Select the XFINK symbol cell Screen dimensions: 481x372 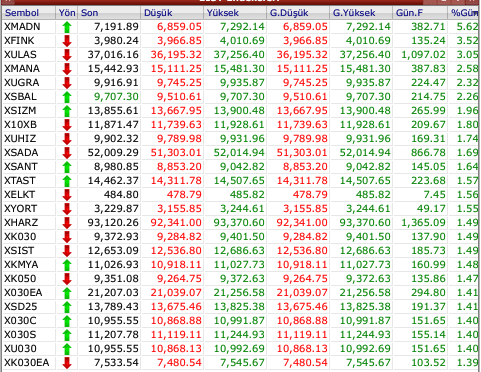(x=29, y=41)
